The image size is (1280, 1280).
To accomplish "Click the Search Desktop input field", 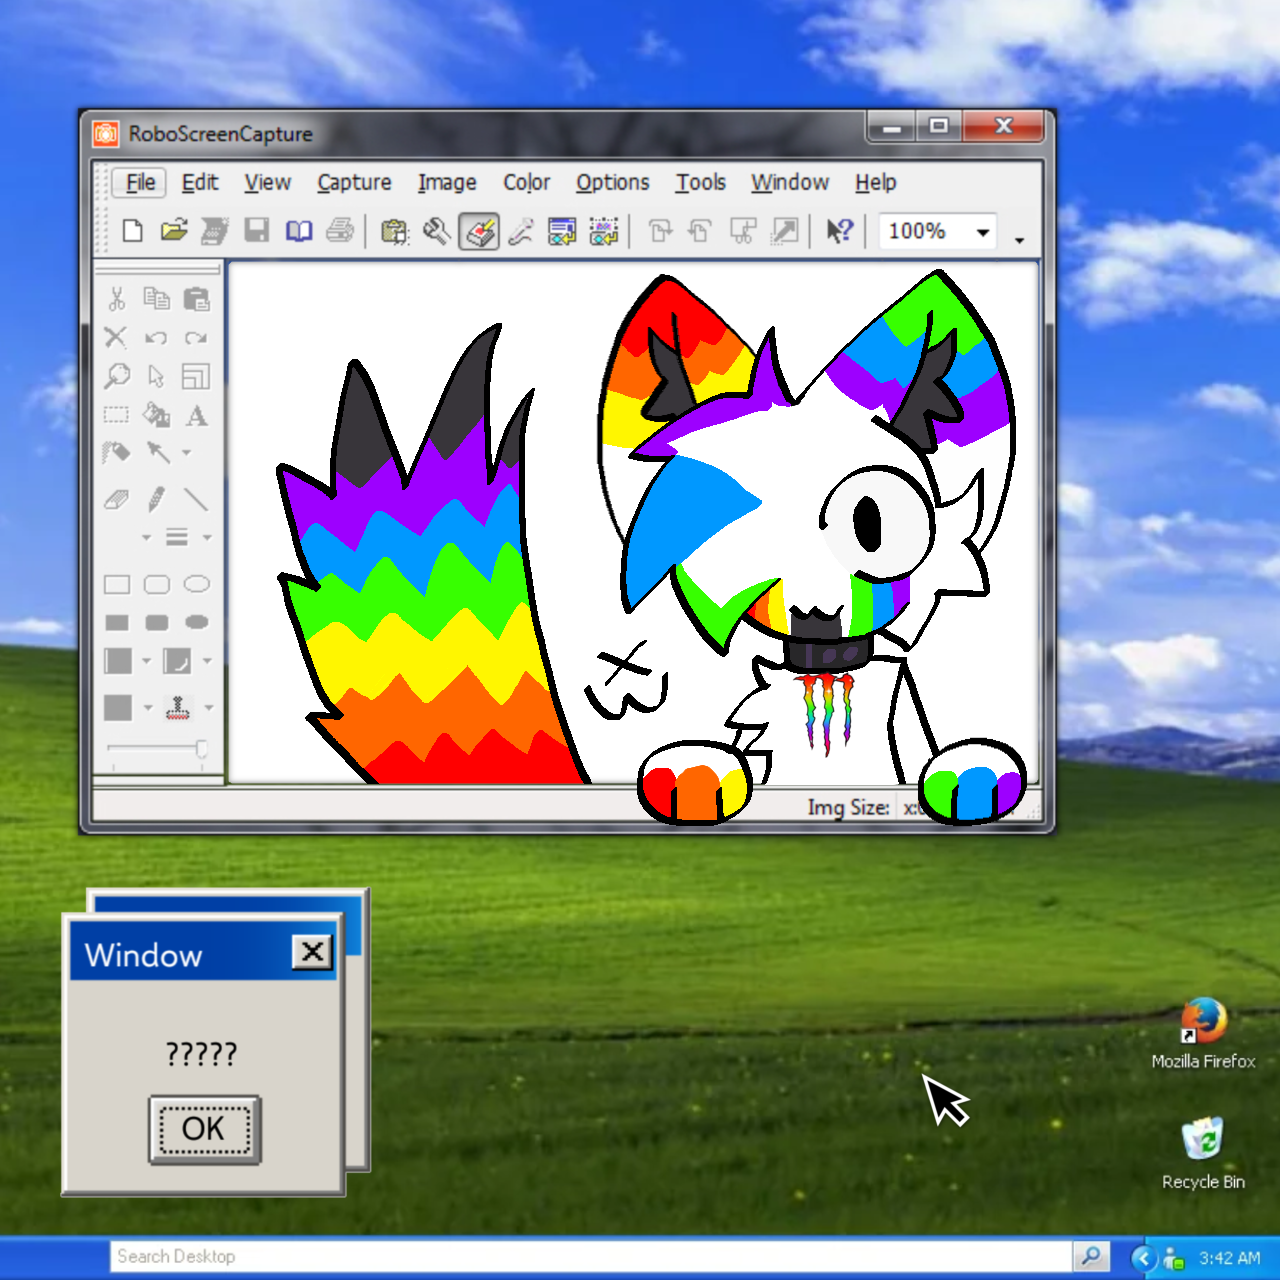I will click(x=590, y=1256).
